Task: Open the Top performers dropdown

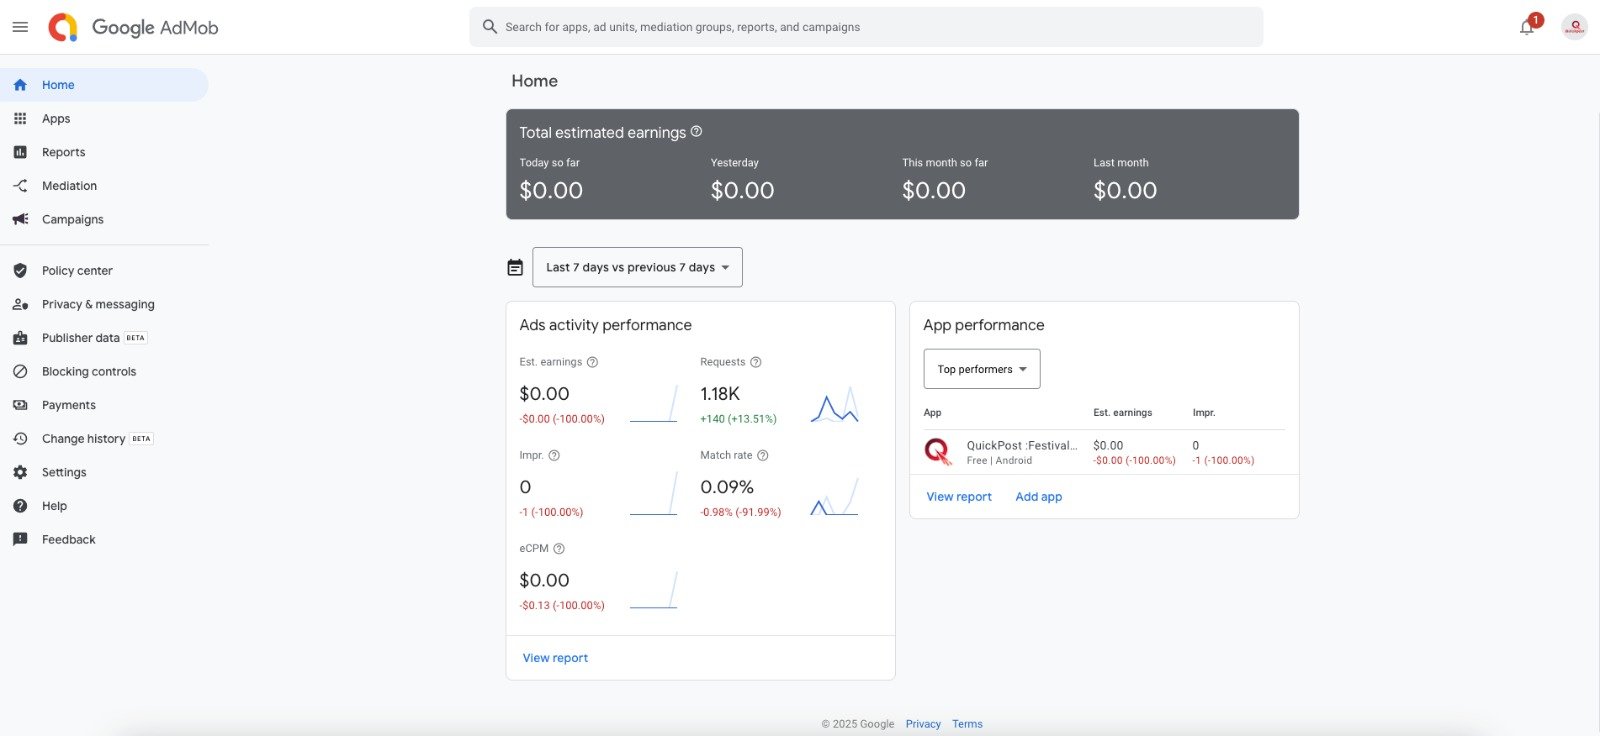Action: [x=982, y=369]
